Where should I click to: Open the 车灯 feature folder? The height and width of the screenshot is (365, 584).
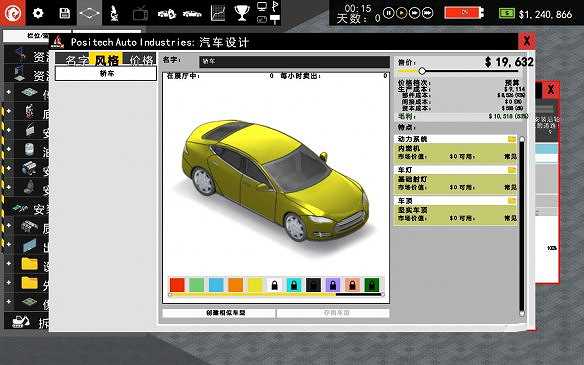coord(512,170)
